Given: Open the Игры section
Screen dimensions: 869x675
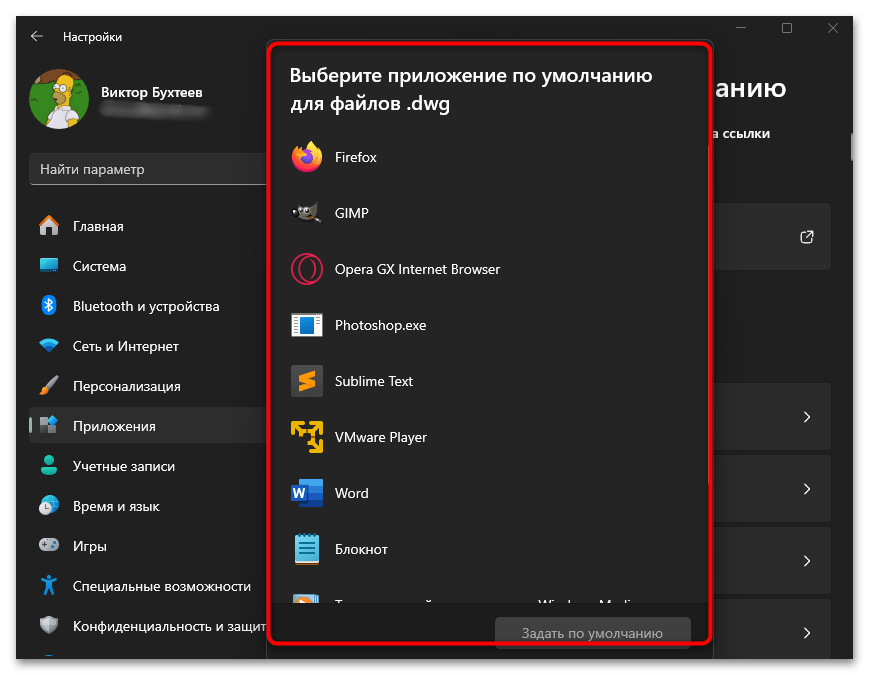Looking at the screenshot, I should [x=148, y=545].
